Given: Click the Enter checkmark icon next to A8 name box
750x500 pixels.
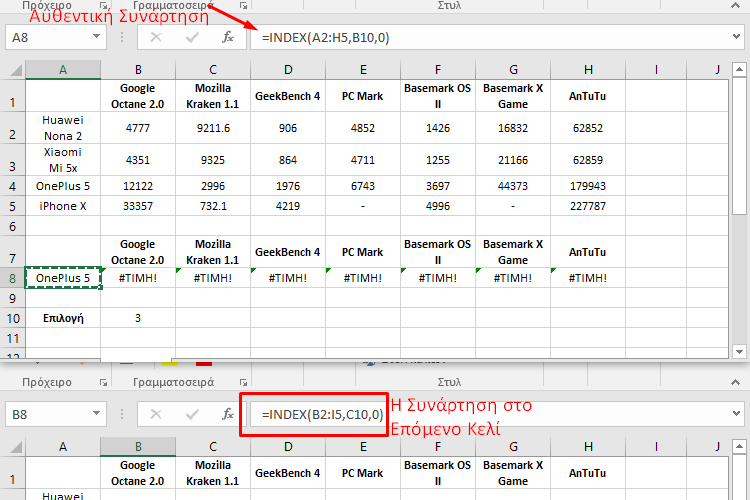Looking at the screenshot, I should click(x=192, y=37).
